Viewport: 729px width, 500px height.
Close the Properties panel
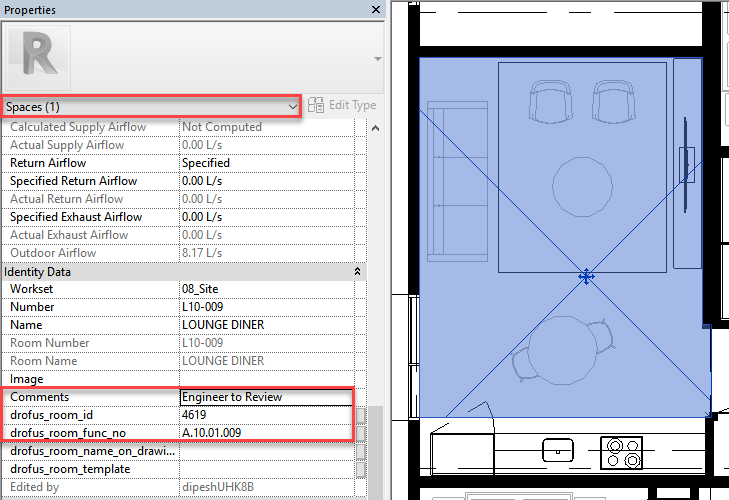point(376,10)
